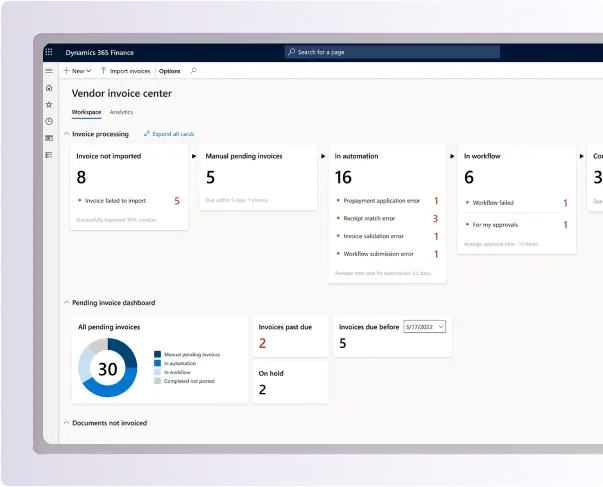Click Import invoices upload arrow icon
This screenshot has width=603, height=487.
click(x=103, y=71)
